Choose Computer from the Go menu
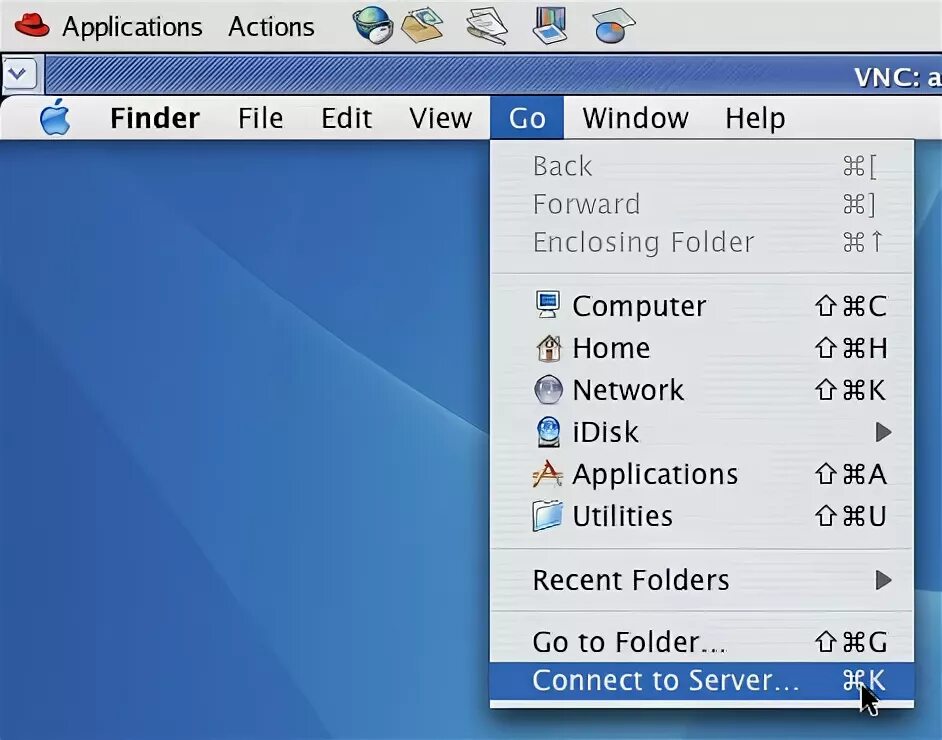 (702, 306)
